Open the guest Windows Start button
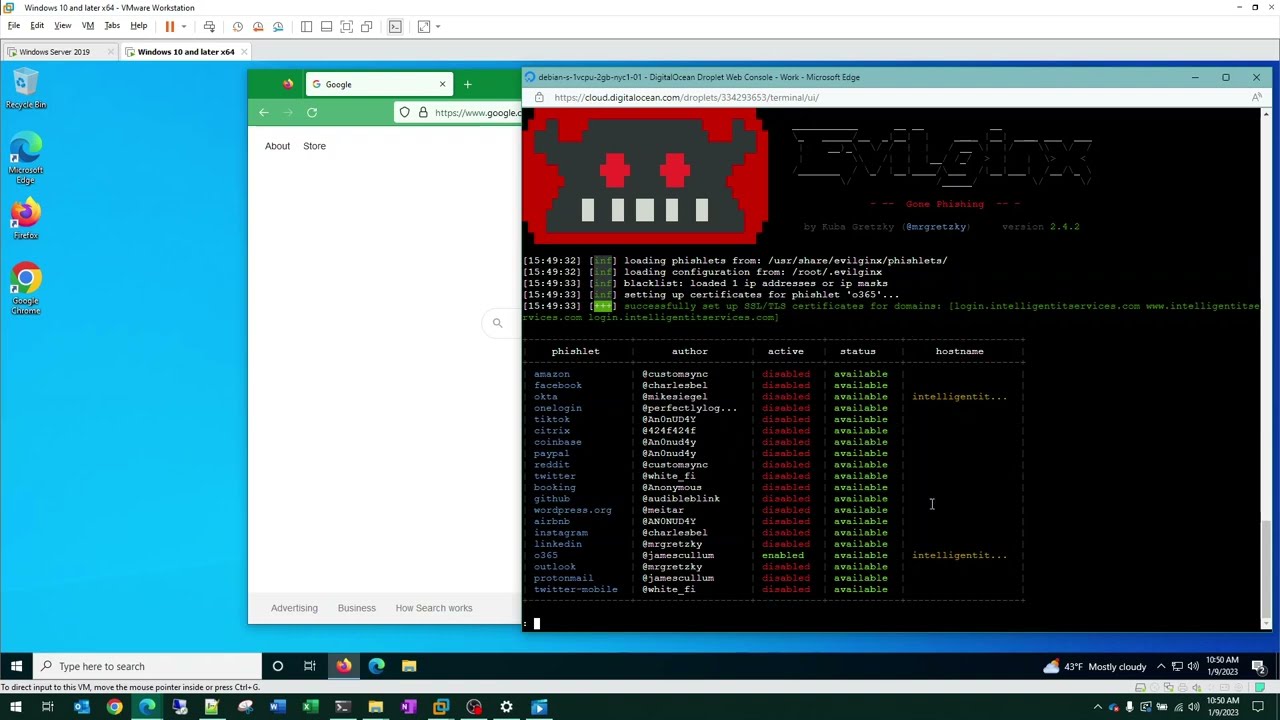1280x720 pixels. pos(16,666)
